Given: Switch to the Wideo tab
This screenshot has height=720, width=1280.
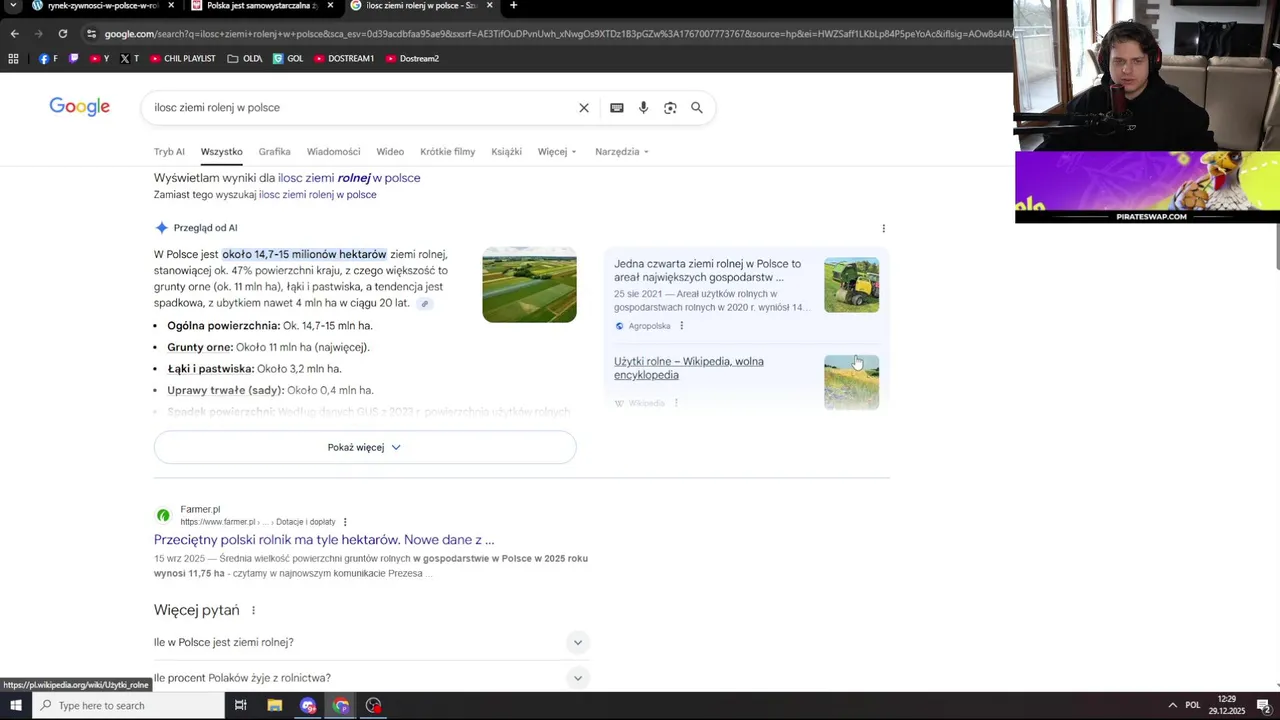Looking at the screenshot, I should pos(390,152).
